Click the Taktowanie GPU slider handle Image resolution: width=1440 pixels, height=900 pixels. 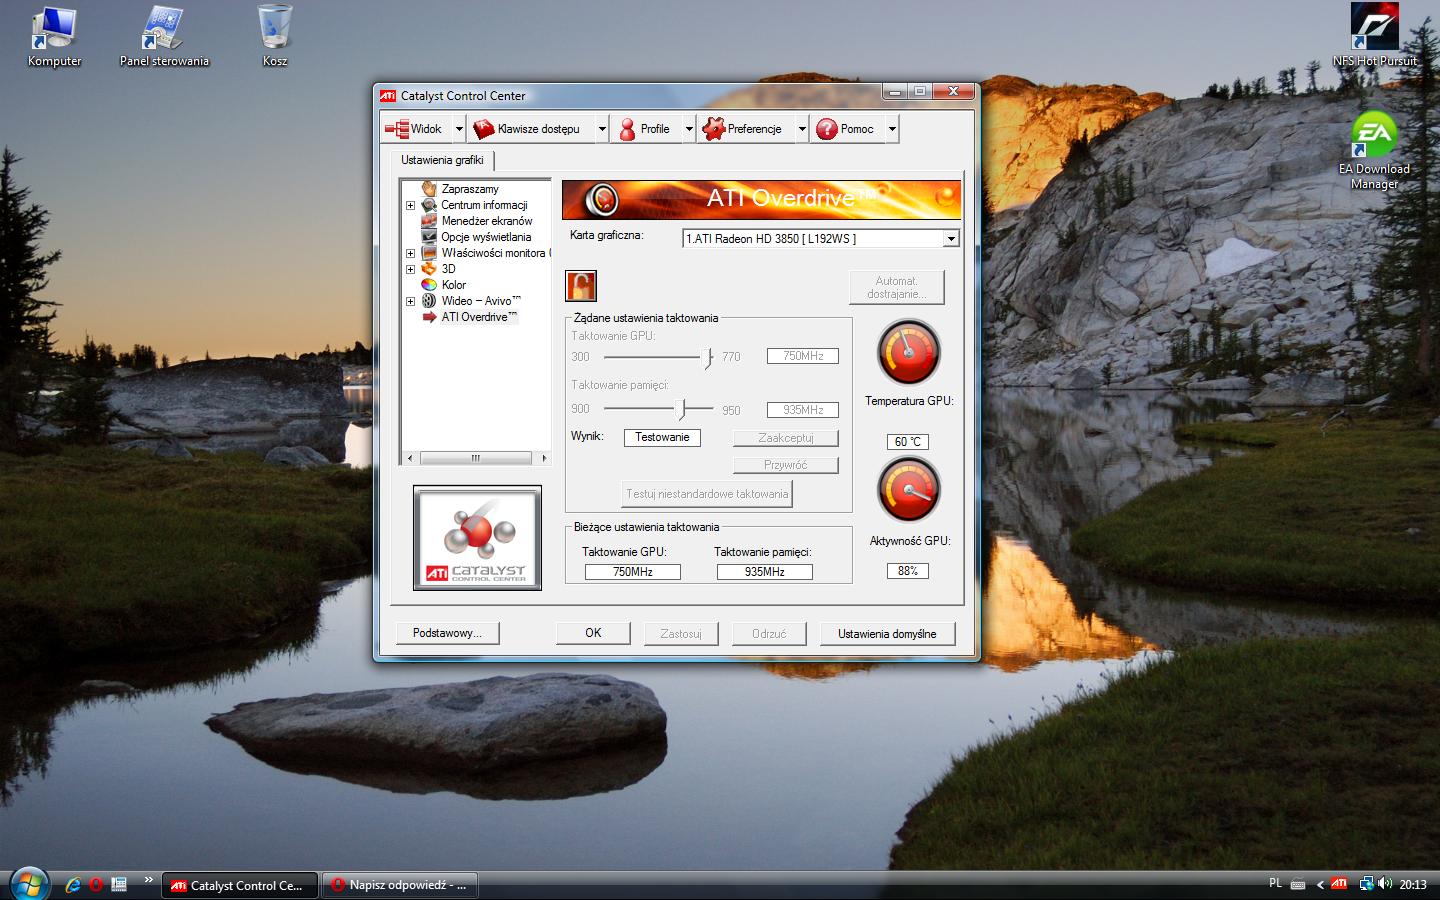708,357
